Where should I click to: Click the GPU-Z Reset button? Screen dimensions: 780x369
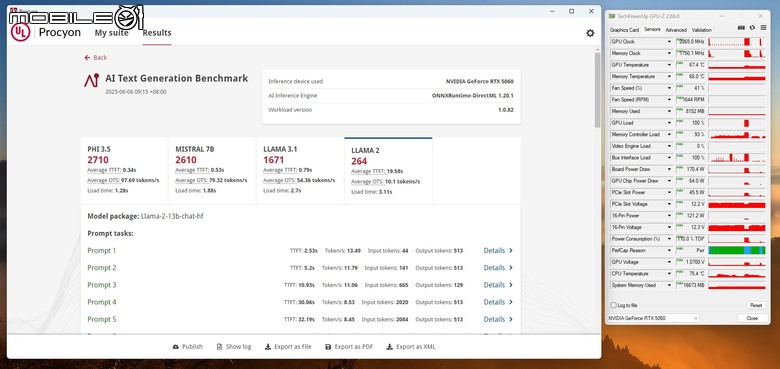756,305
